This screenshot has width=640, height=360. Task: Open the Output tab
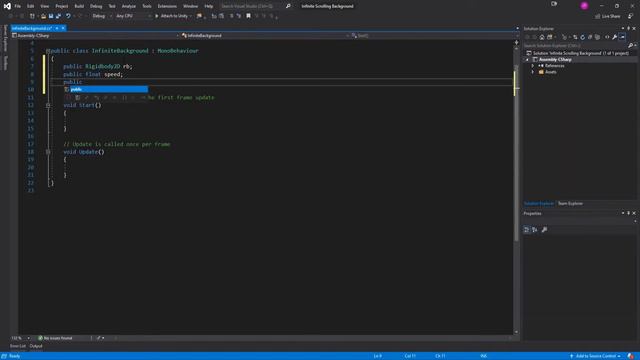tap(36, 346)
